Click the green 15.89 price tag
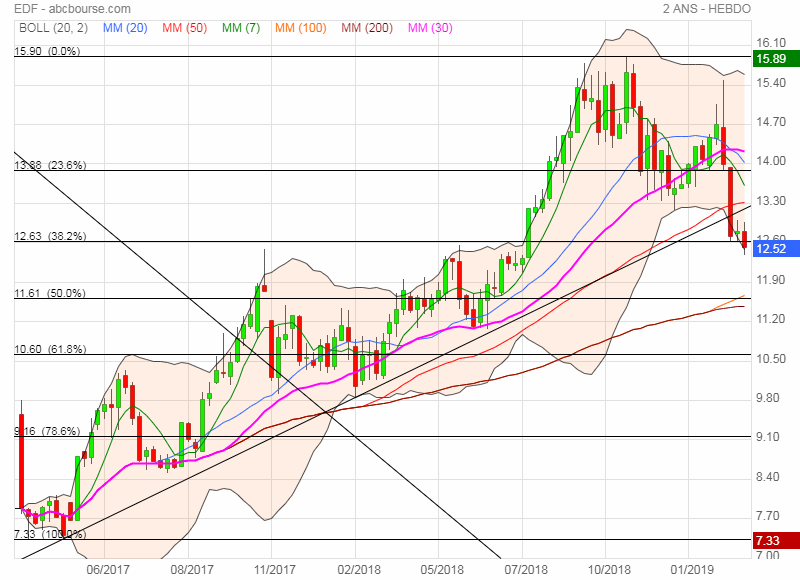Screen dimensions: 800x580 776,59
